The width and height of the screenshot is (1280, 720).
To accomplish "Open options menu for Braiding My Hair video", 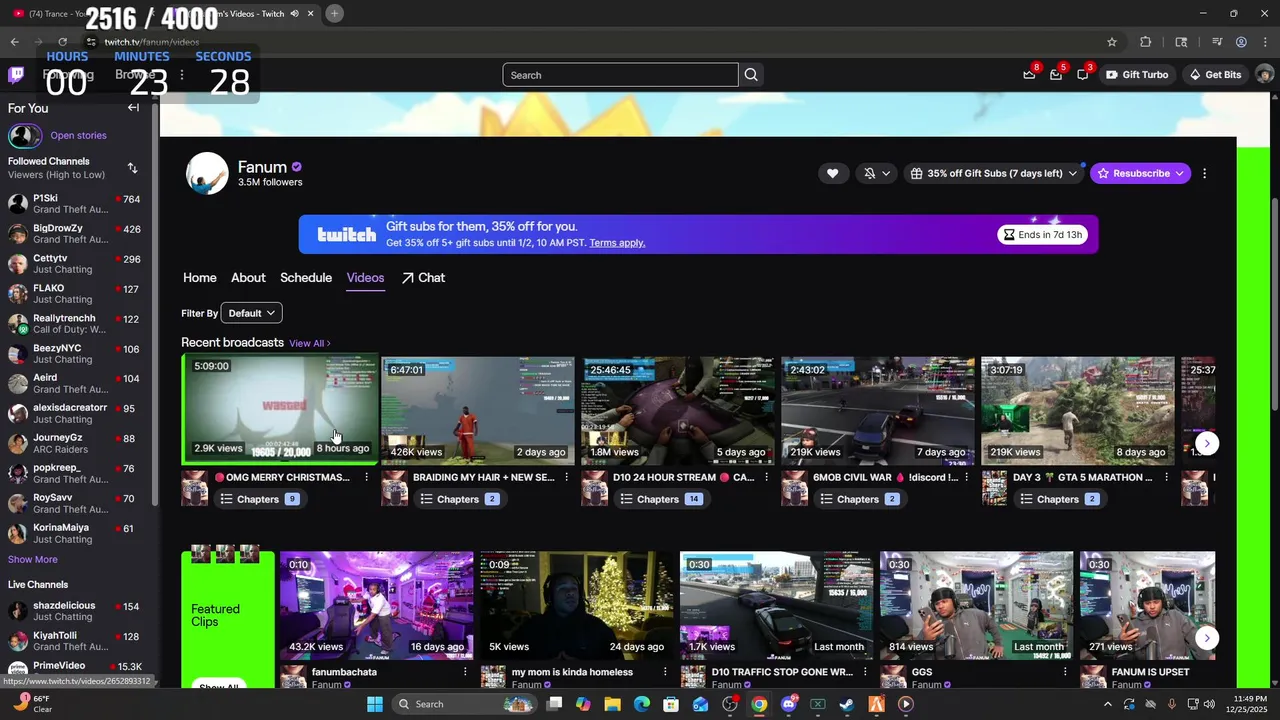I will point(566,478).
